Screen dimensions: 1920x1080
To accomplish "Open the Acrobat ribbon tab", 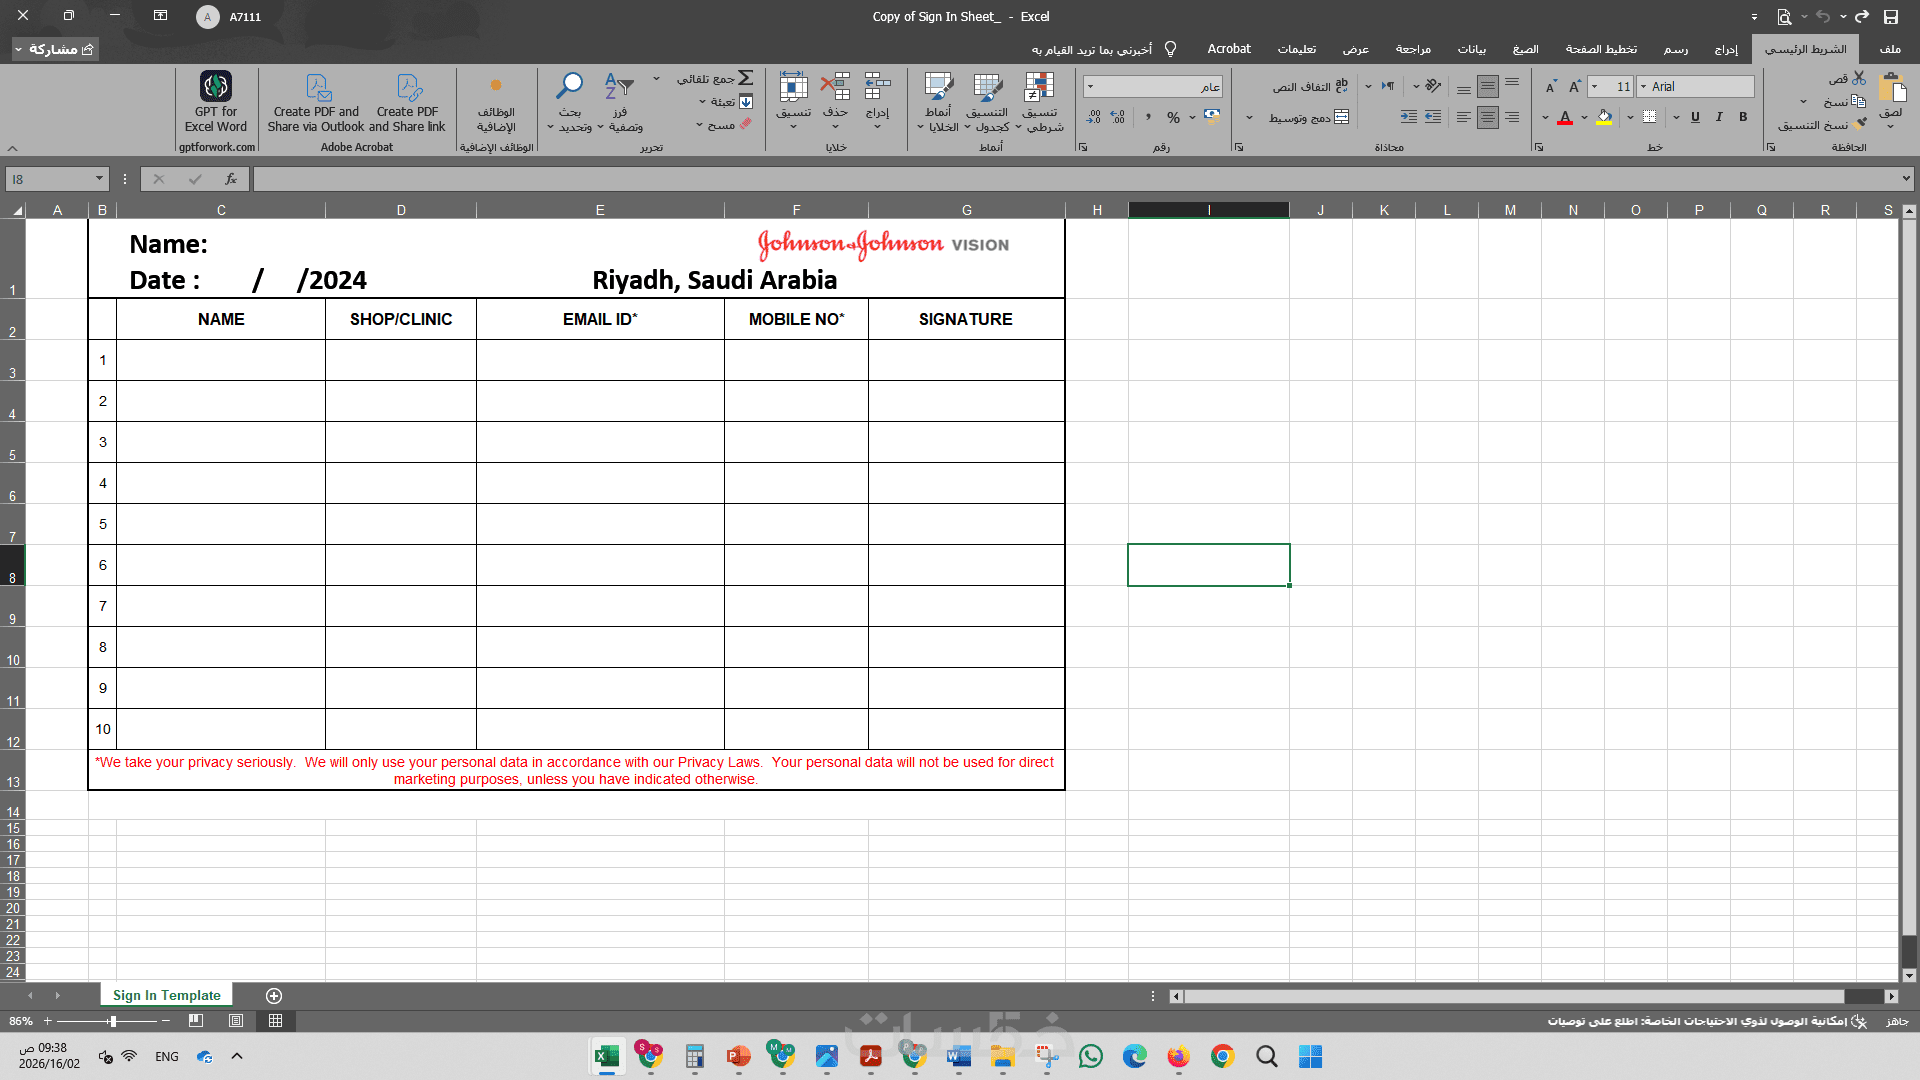I will (1229, 49).
